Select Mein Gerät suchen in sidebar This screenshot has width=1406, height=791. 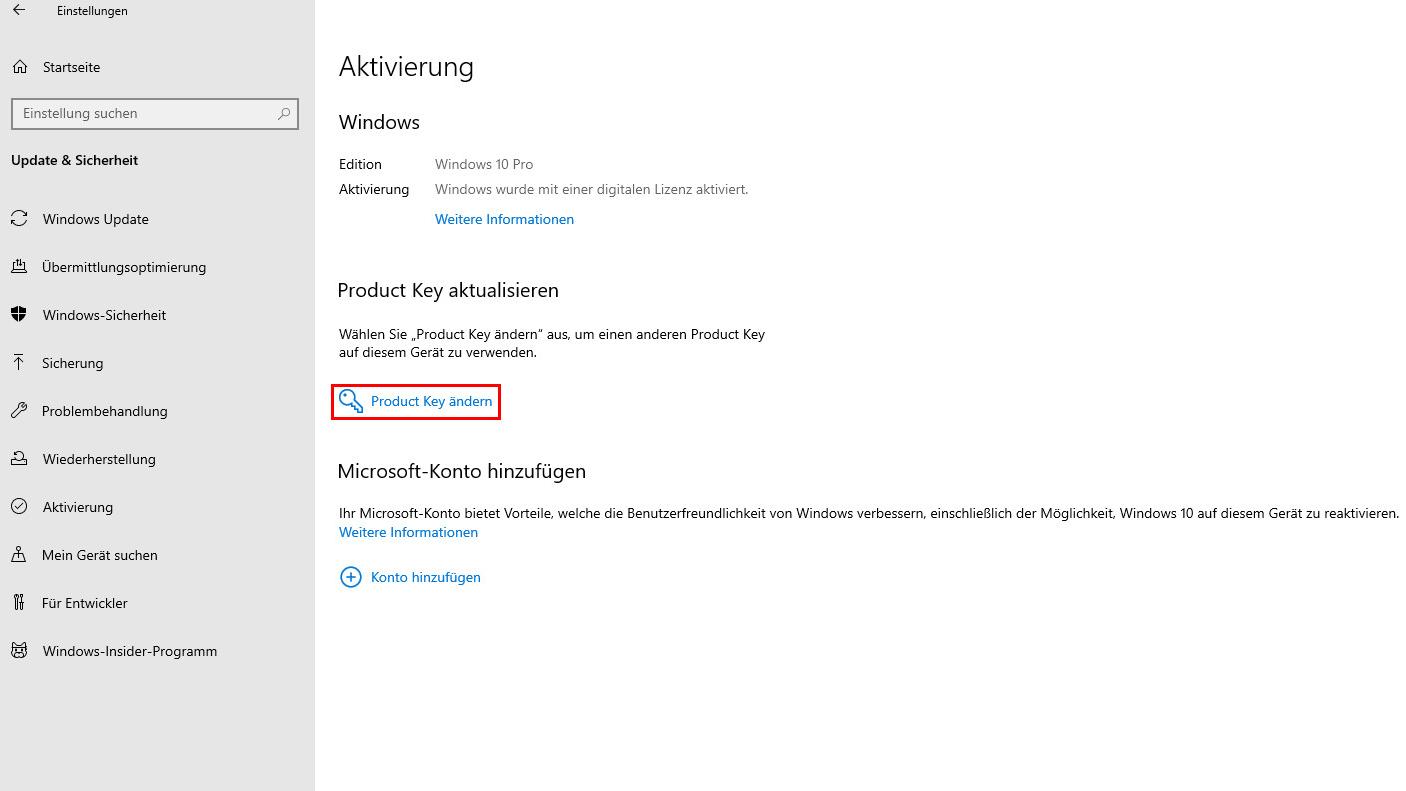(x=99, y=555)
